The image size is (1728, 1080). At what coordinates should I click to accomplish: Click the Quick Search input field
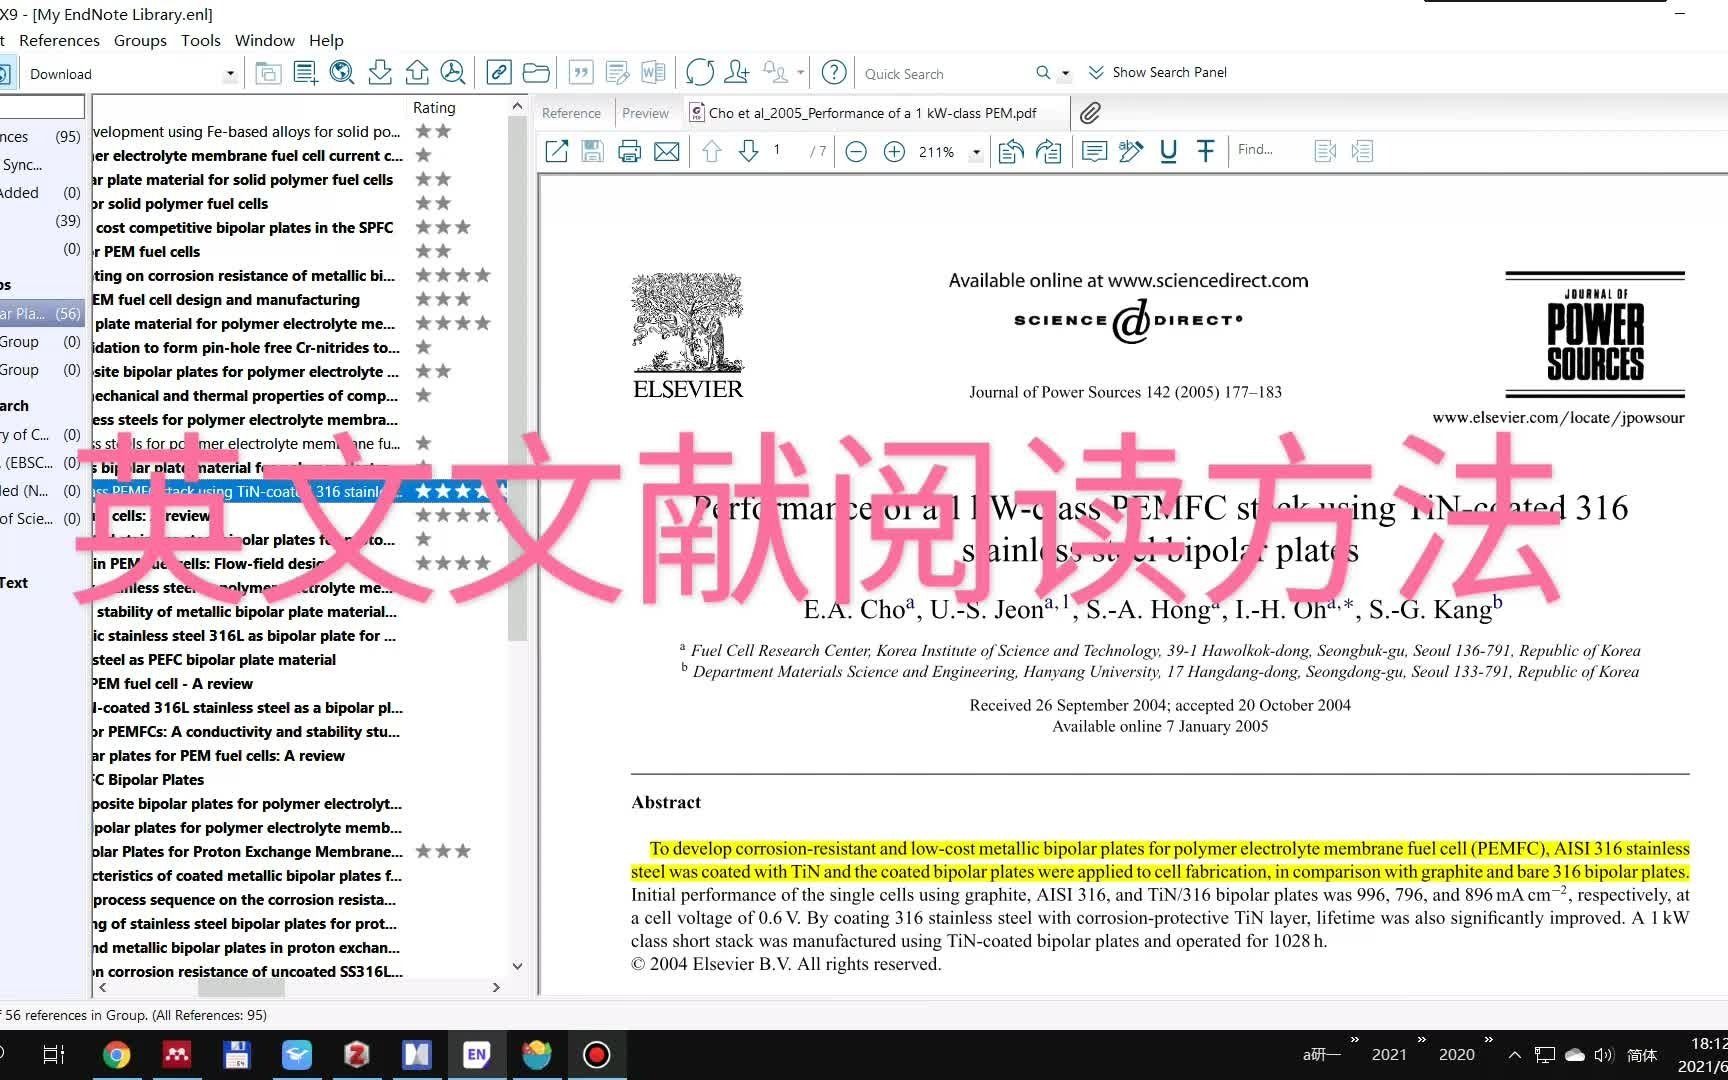pyautogui.click(x=945, y=73)
